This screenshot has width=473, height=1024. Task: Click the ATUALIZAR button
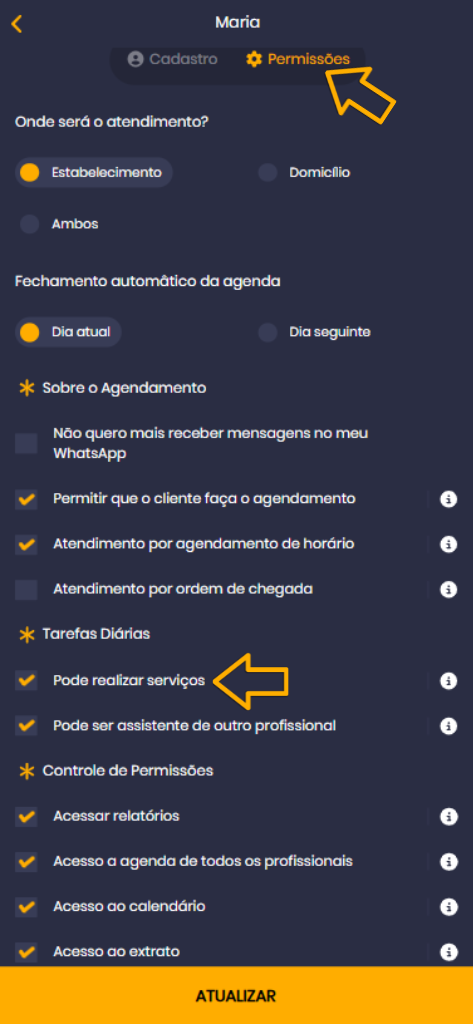236,995
